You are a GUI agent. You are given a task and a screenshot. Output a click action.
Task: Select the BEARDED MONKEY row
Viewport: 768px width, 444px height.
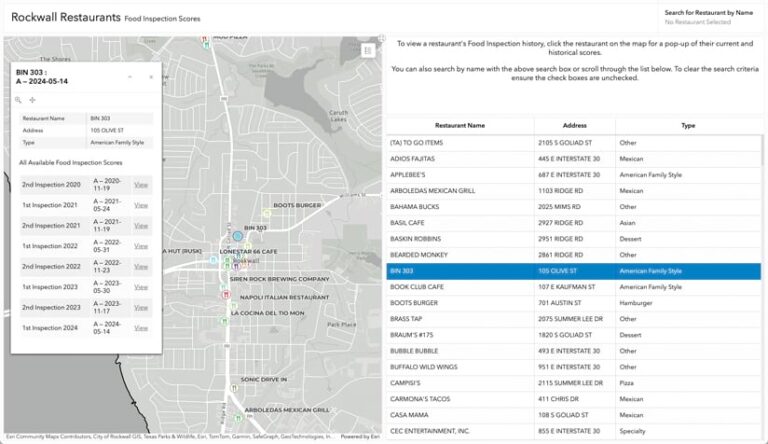coord(574,255)
